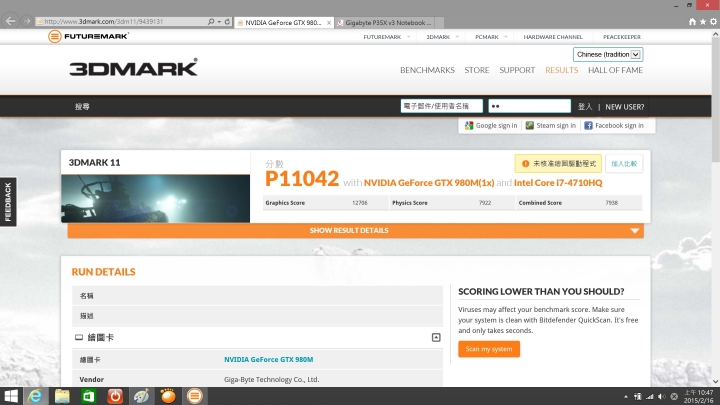
Task: Switch to the Gigabyte P35X v3 Notebook tab
Action: (384, 22)
